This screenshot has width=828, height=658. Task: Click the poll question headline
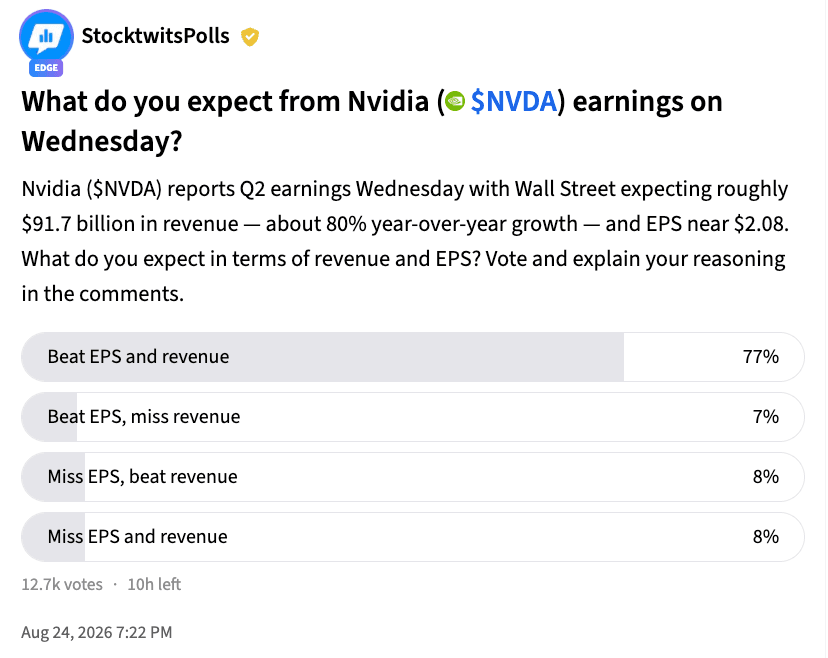[372, 121]
